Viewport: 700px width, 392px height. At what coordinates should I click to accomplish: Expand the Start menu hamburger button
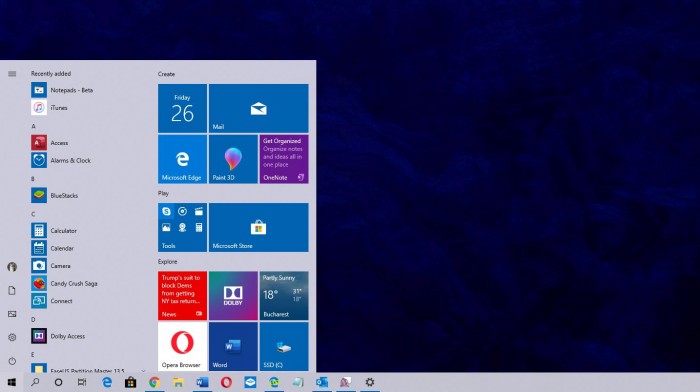click(x=12, y=74)
